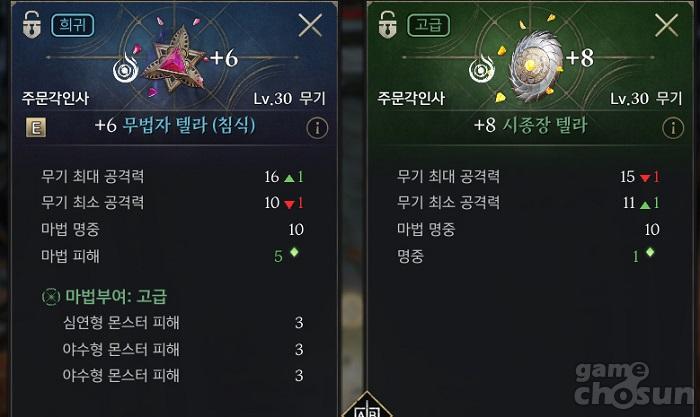Screen dimensions: 700x417
Task: Open info for +8 시종장 텔라
Action: 673,128
